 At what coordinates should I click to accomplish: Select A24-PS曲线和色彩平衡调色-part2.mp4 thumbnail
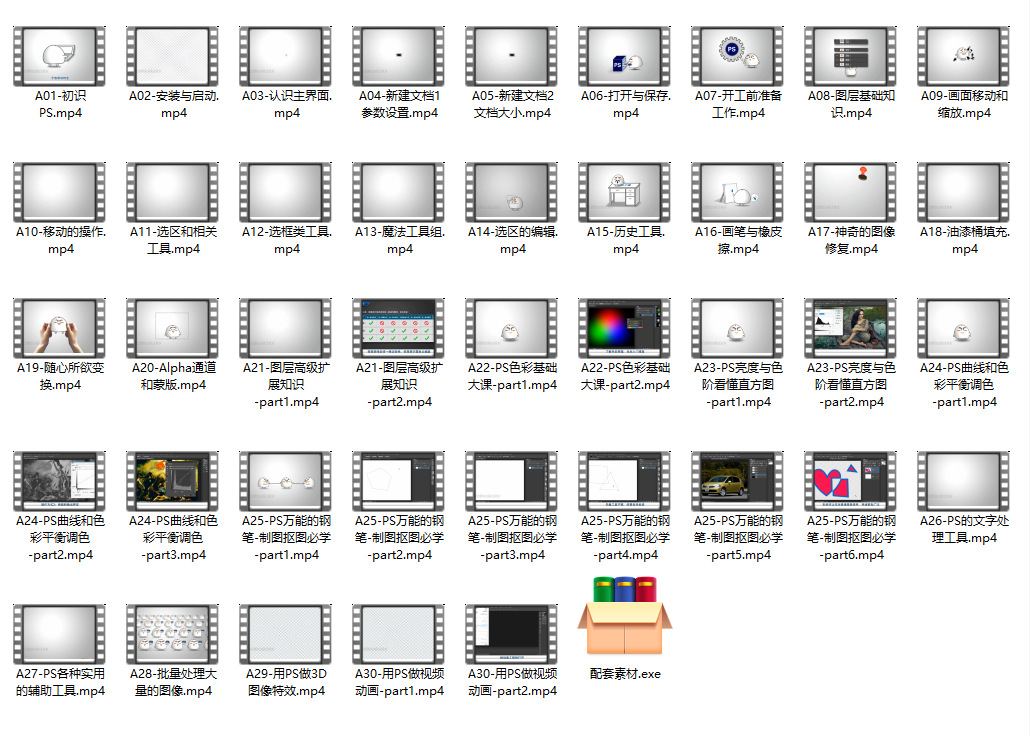tap(60, 481)
